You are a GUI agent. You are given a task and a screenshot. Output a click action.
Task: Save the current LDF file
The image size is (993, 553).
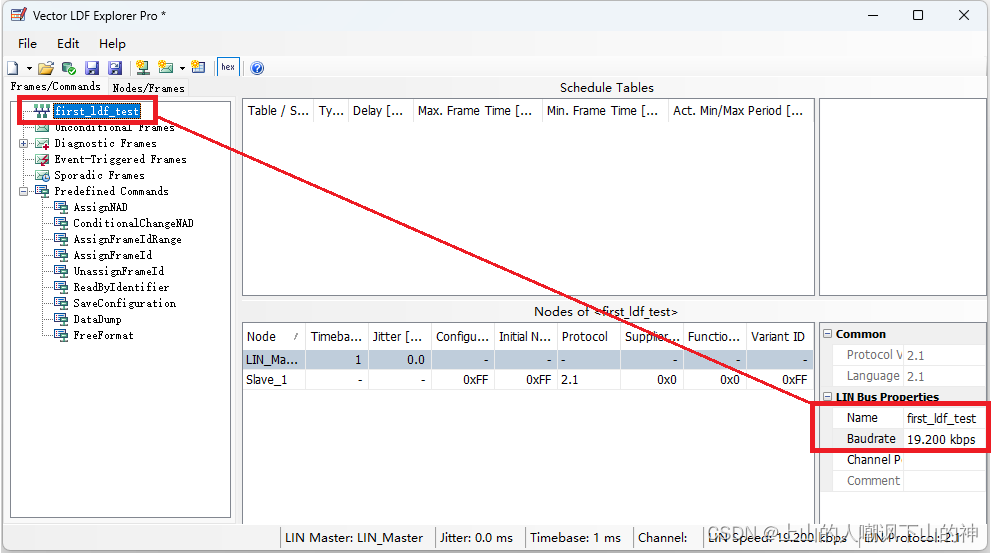coord(92,68)
